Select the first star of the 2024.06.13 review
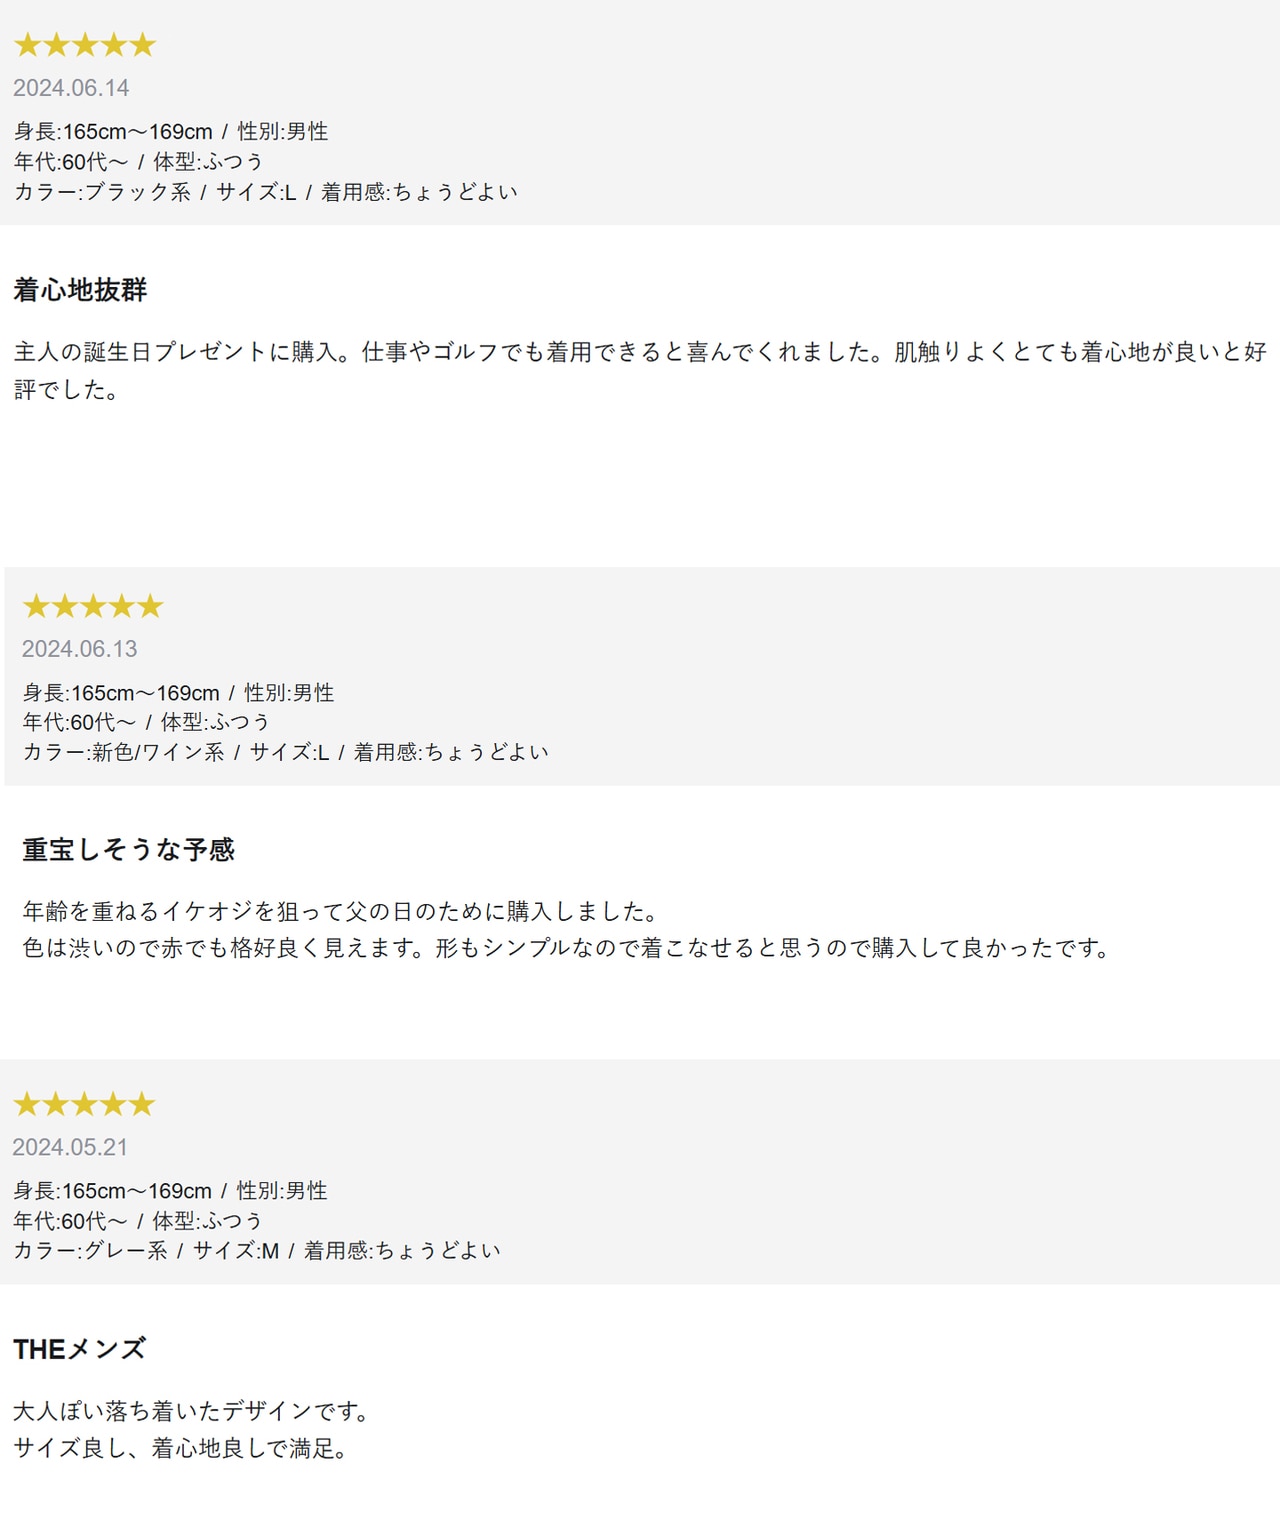This screenshot has width=1280, height=1536. [x=36, y=606]
